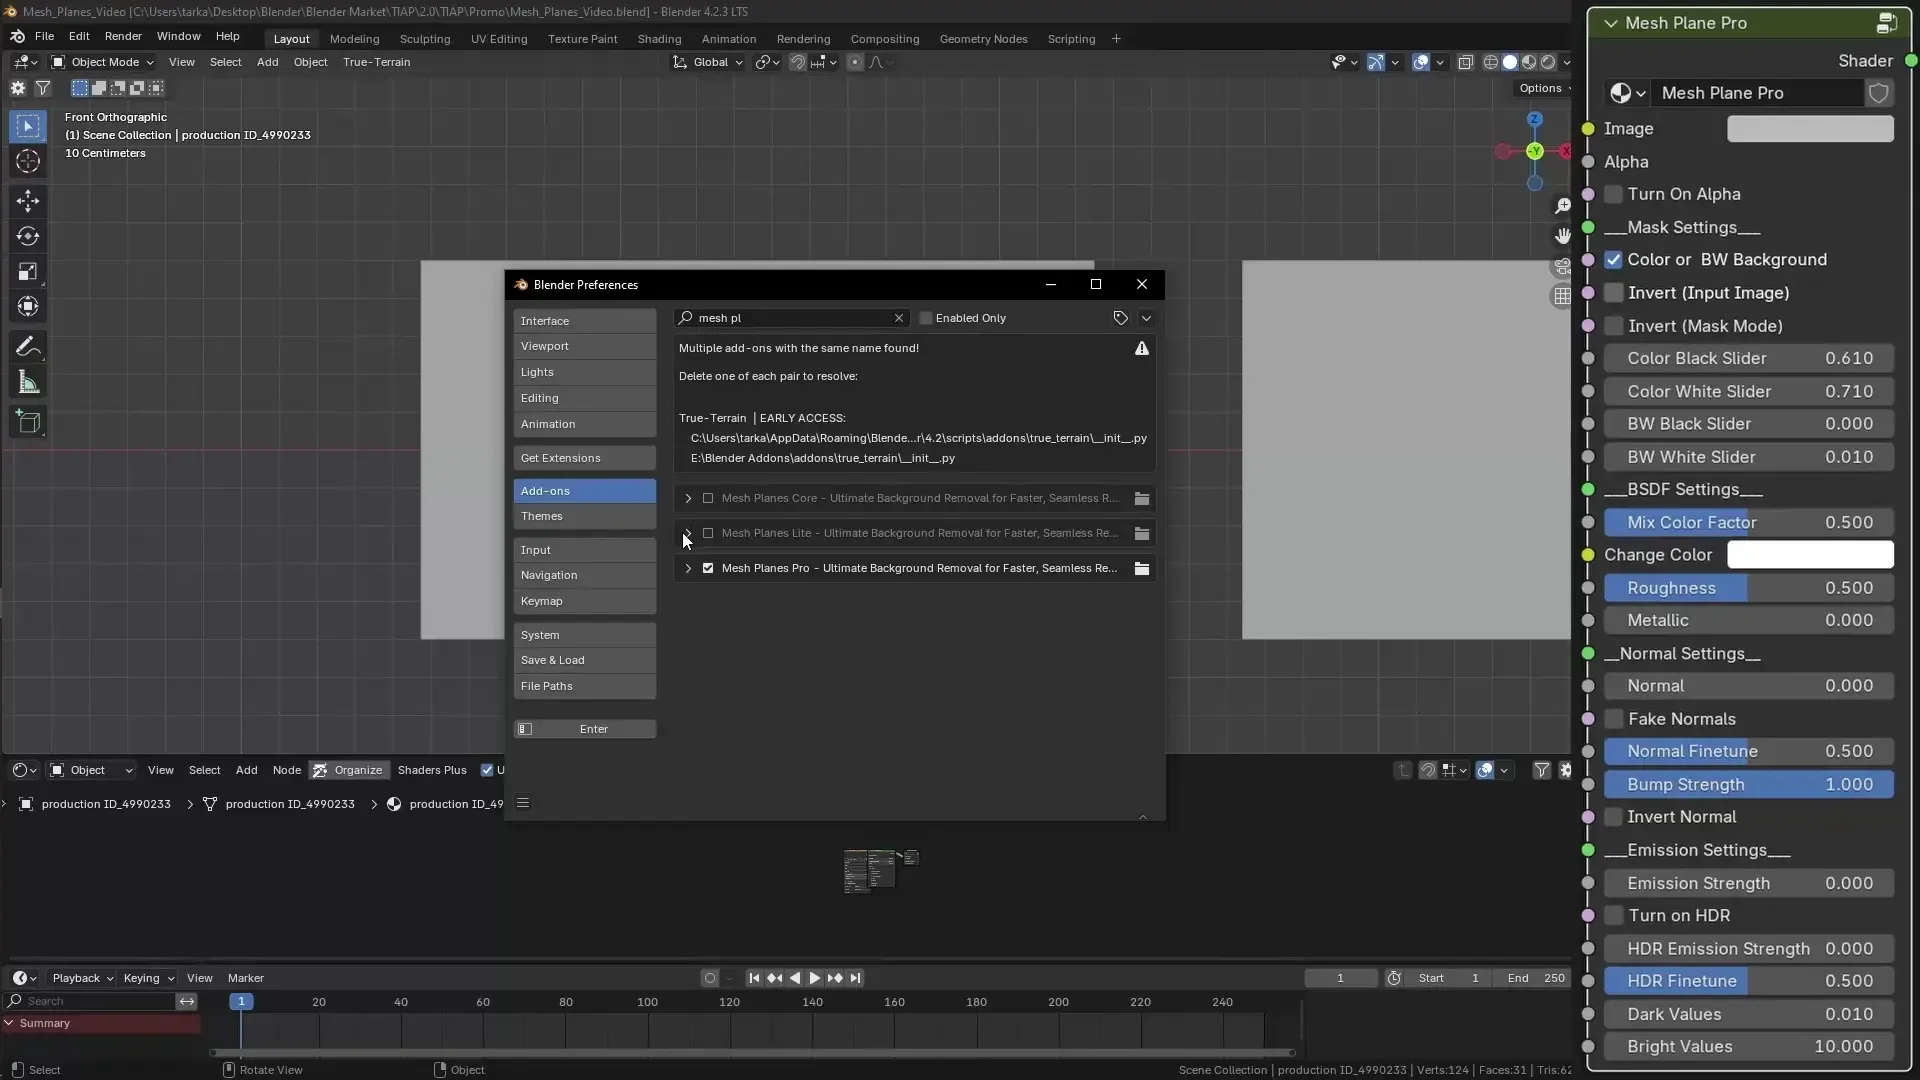Screen dimensions: 1920x1080
Task: Click the End frame field
Action: tap(1536, 978)
